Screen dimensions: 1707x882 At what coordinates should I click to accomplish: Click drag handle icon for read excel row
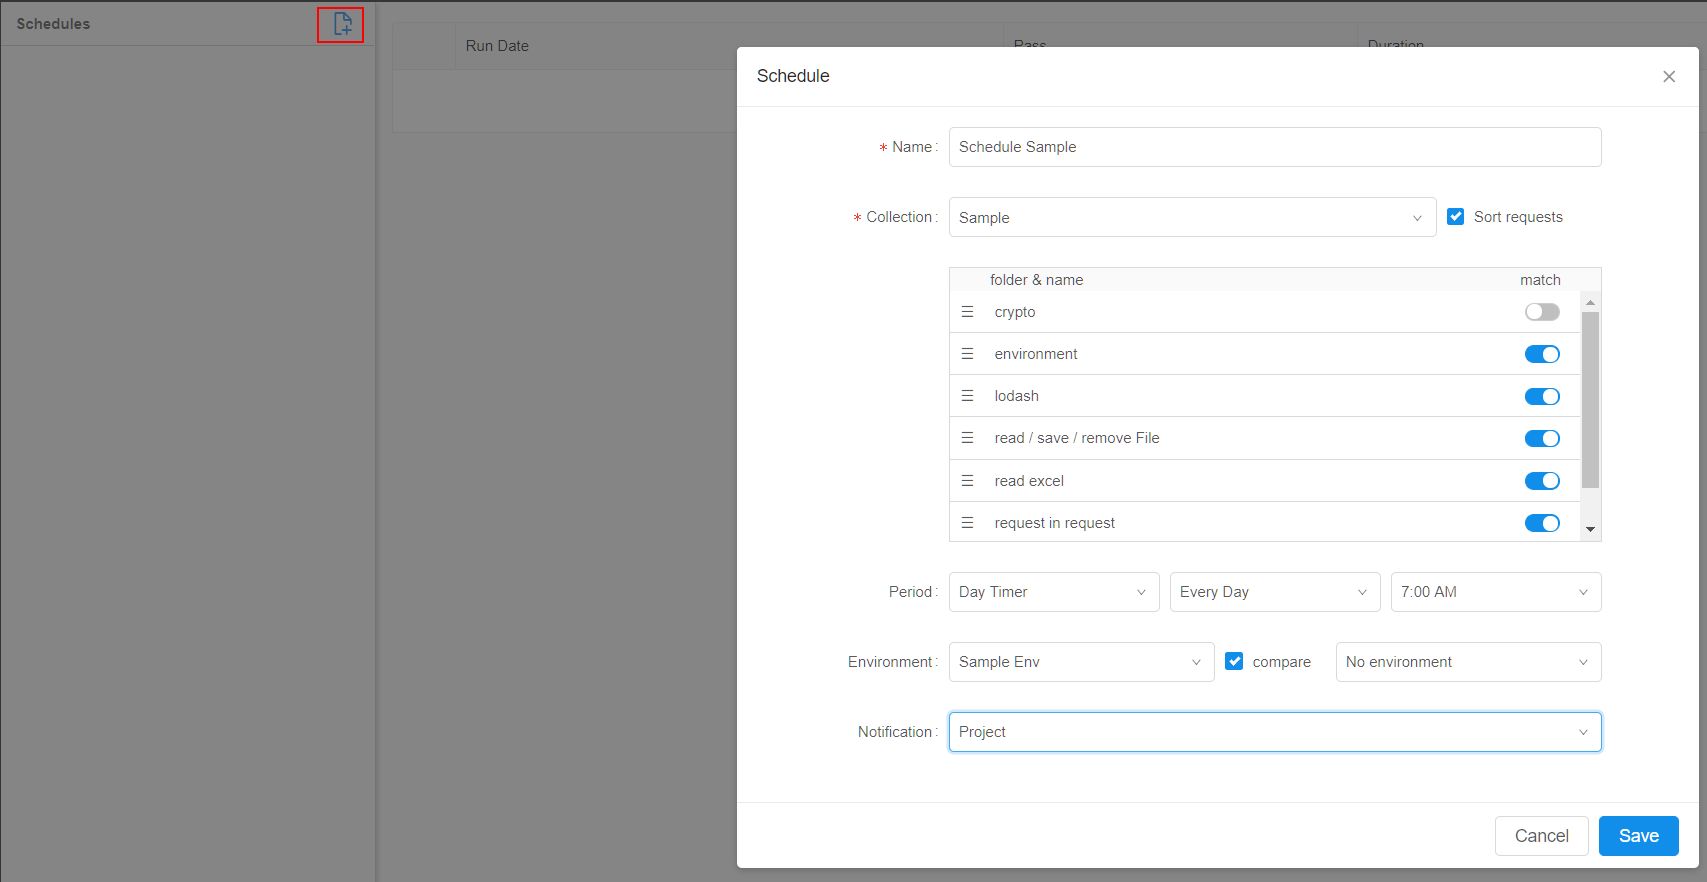967,481
